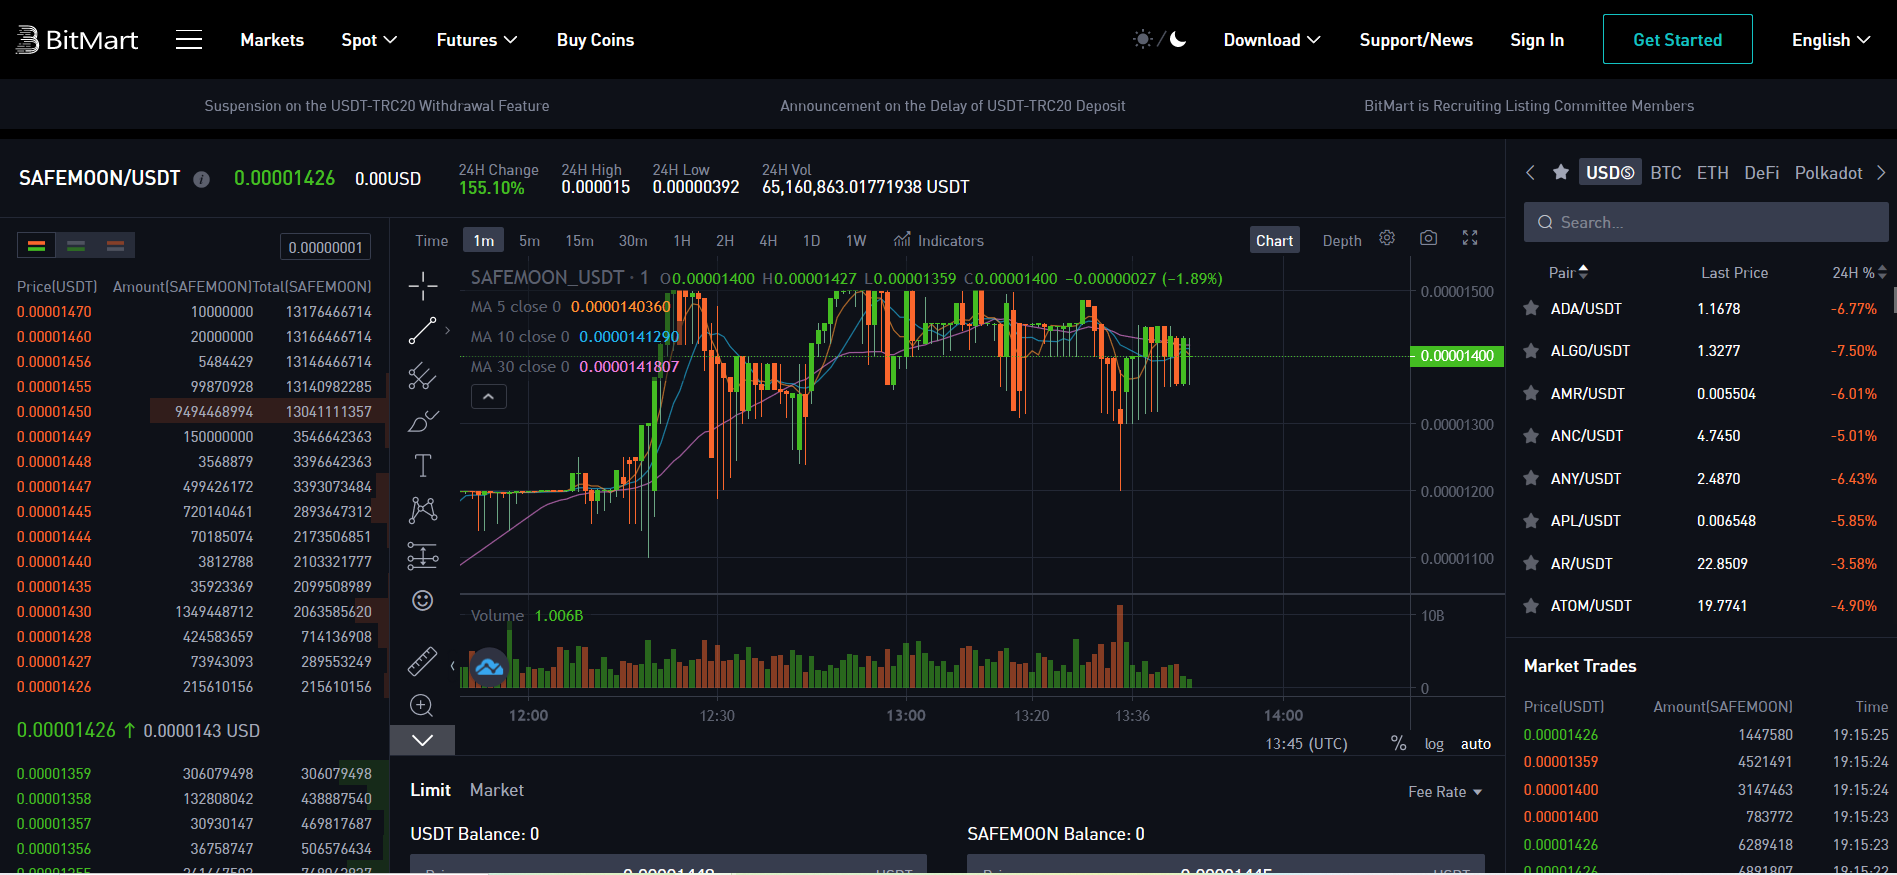This screenshot has width=1897, height=875.
Task: Show favorites star tab in pairs list
Action: (x=1560, y=172)
